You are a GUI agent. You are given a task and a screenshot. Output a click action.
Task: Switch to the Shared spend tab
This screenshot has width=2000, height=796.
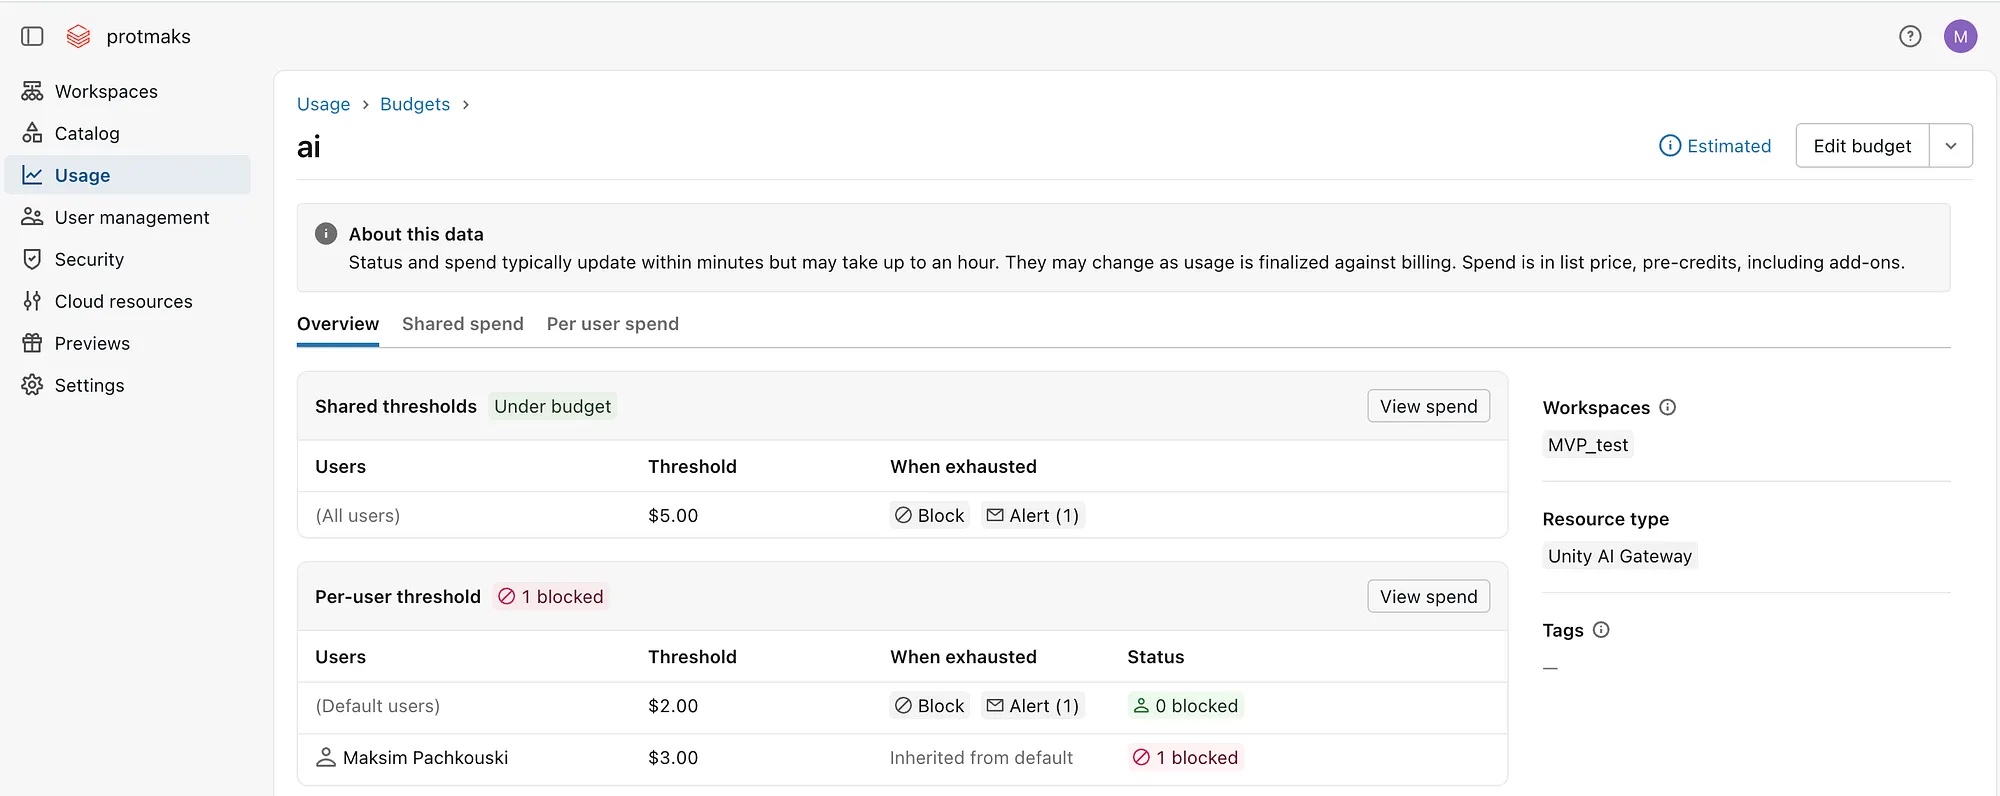click(x=462, y=324)
